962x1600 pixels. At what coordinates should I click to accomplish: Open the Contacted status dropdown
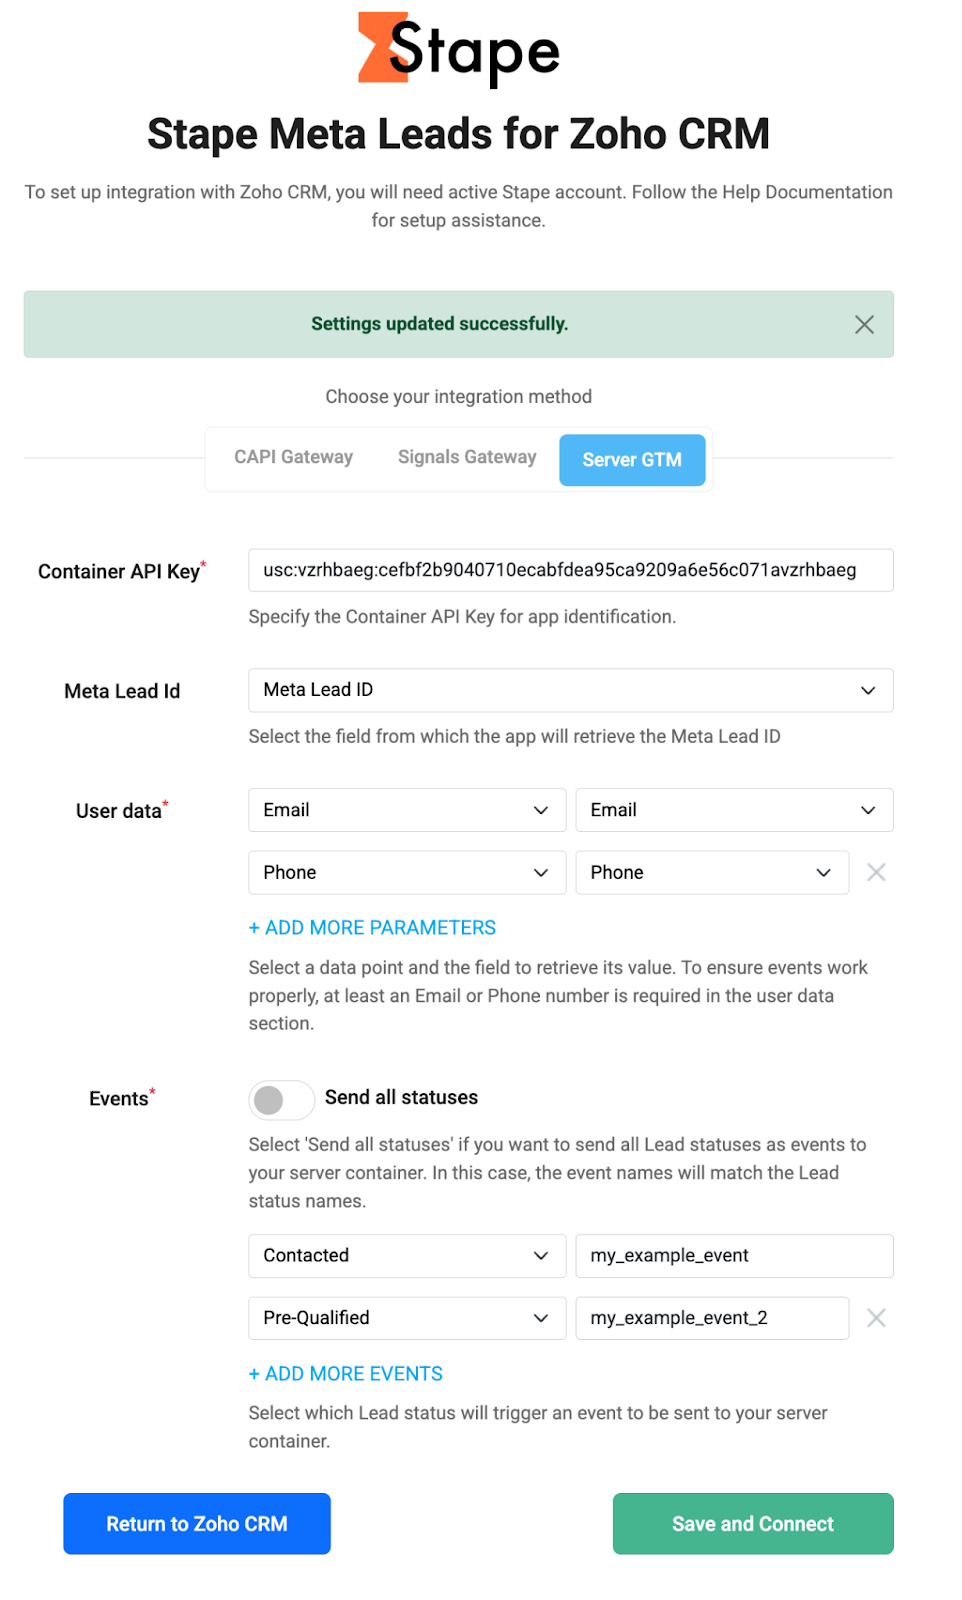click(407, 1256)
